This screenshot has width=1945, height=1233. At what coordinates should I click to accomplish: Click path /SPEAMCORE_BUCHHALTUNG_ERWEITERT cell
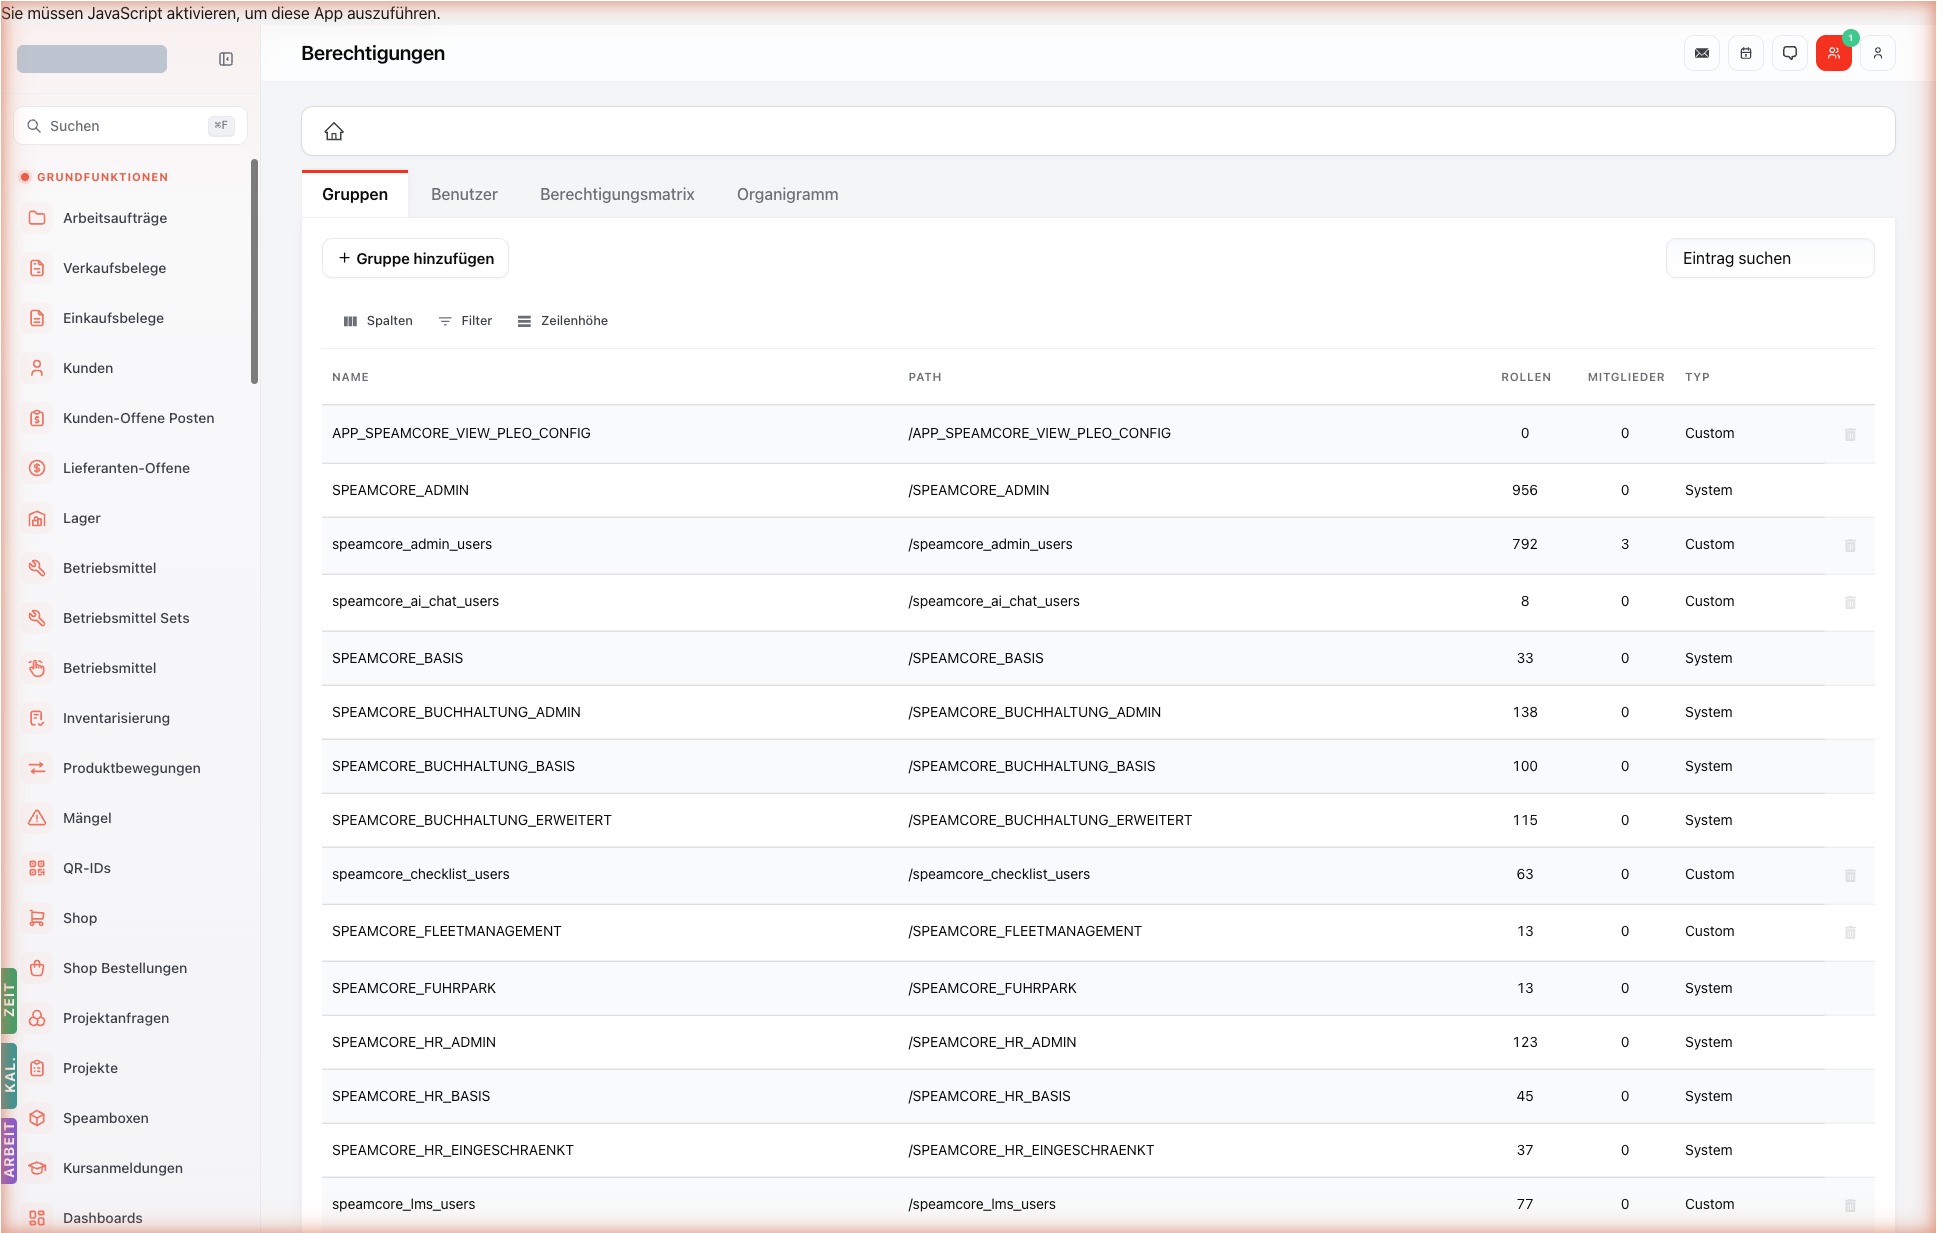[1050, 820]
